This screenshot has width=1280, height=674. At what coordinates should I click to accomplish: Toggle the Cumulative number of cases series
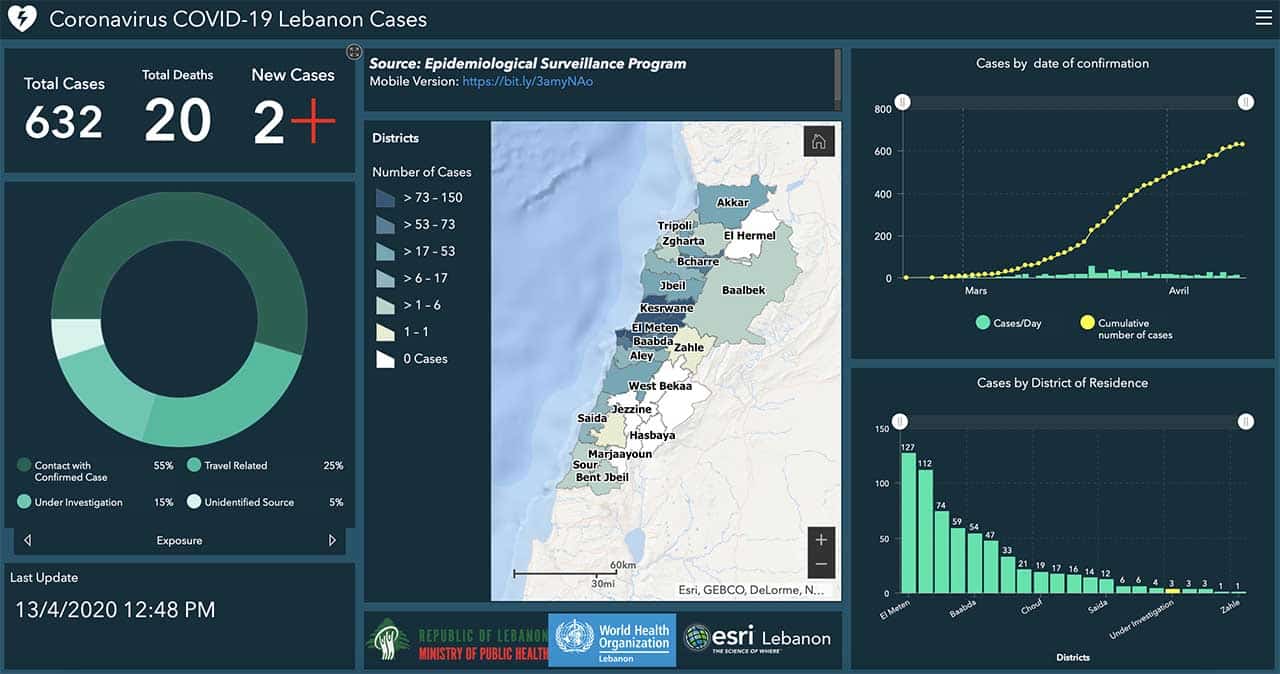tap(1125, 328)
